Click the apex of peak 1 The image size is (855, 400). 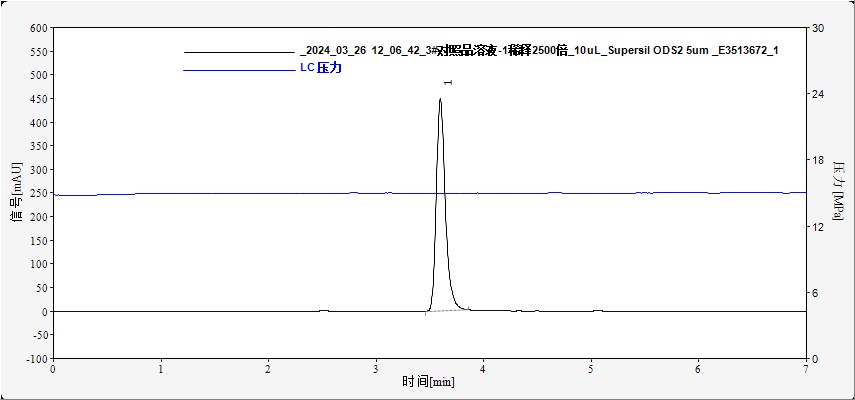tap(440, 99)
